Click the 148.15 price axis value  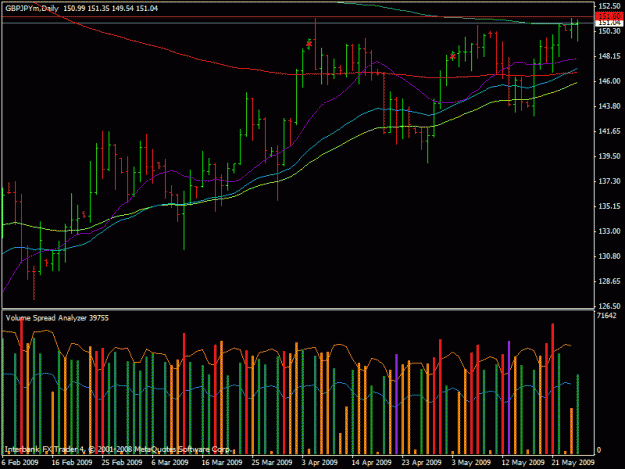click(x=609, y=56)
